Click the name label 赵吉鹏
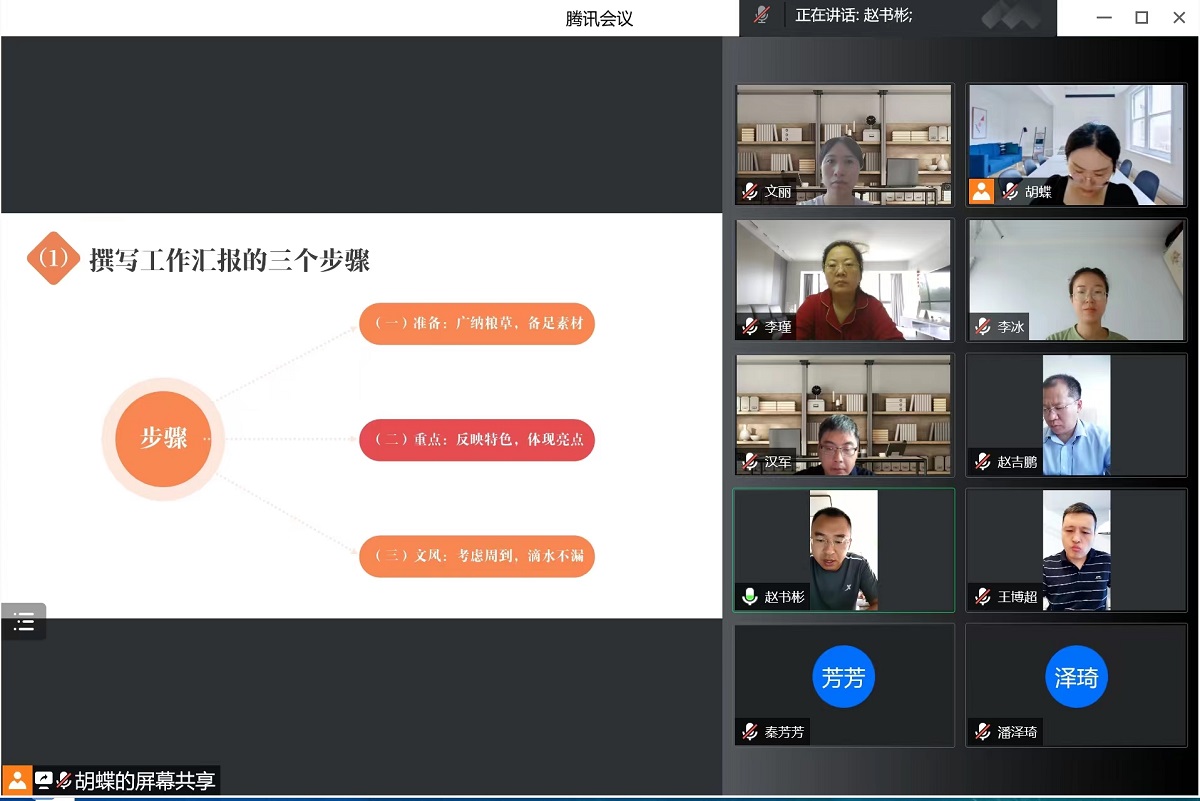The height and width of the screenshot is (801, 1200). point(1017,462)
